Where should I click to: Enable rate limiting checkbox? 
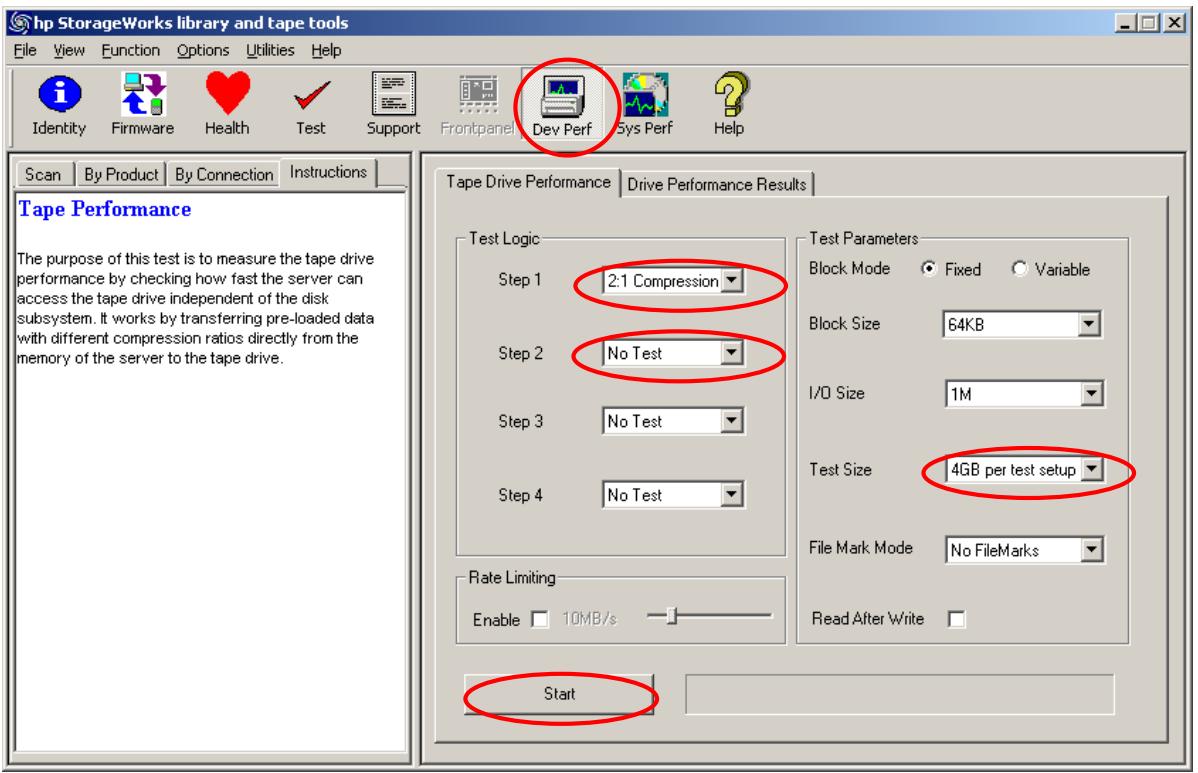tap(539, 619)
